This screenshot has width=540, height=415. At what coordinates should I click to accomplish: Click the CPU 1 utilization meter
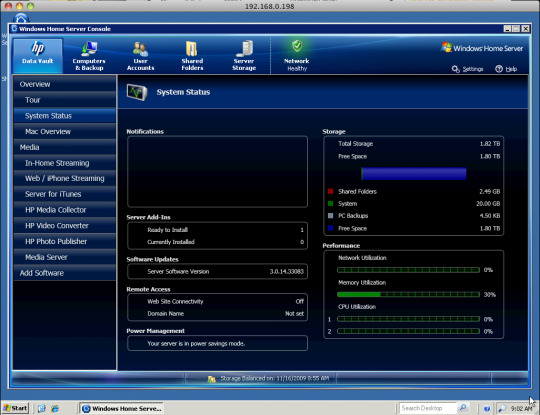pyautogui.click(x=408, y=319)
